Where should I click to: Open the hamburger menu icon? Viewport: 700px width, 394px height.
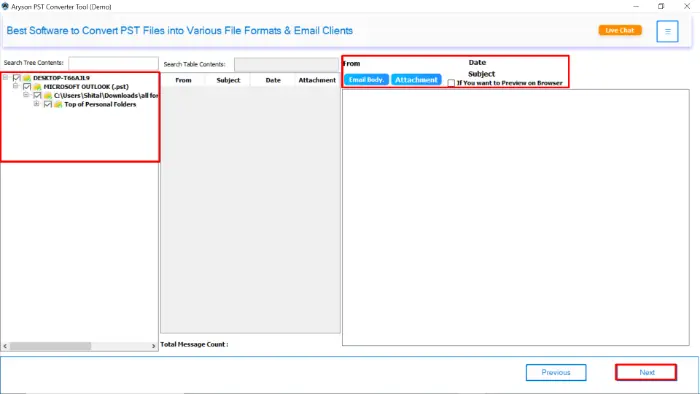coord(667,31)
